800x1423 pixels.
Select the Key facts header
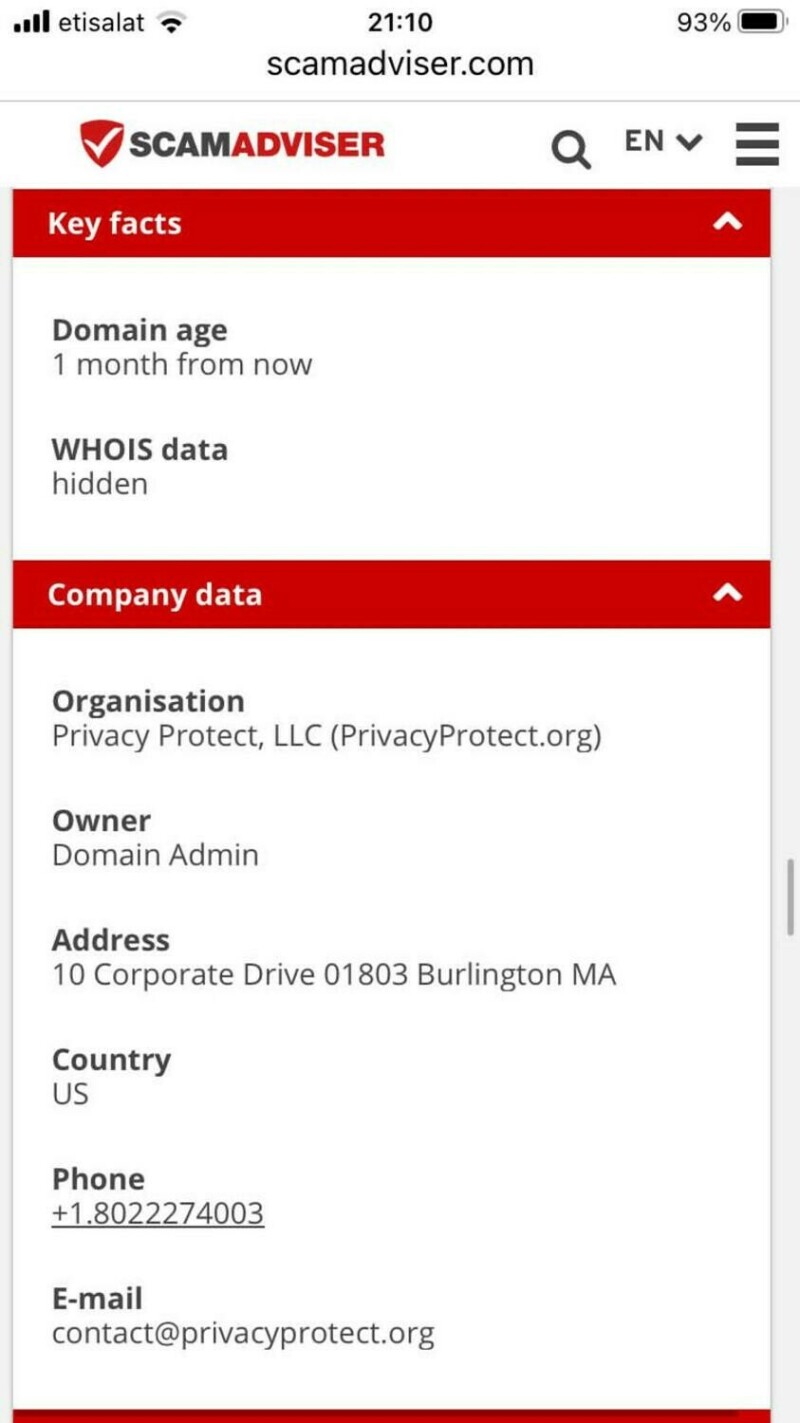(x=115, y=223)
